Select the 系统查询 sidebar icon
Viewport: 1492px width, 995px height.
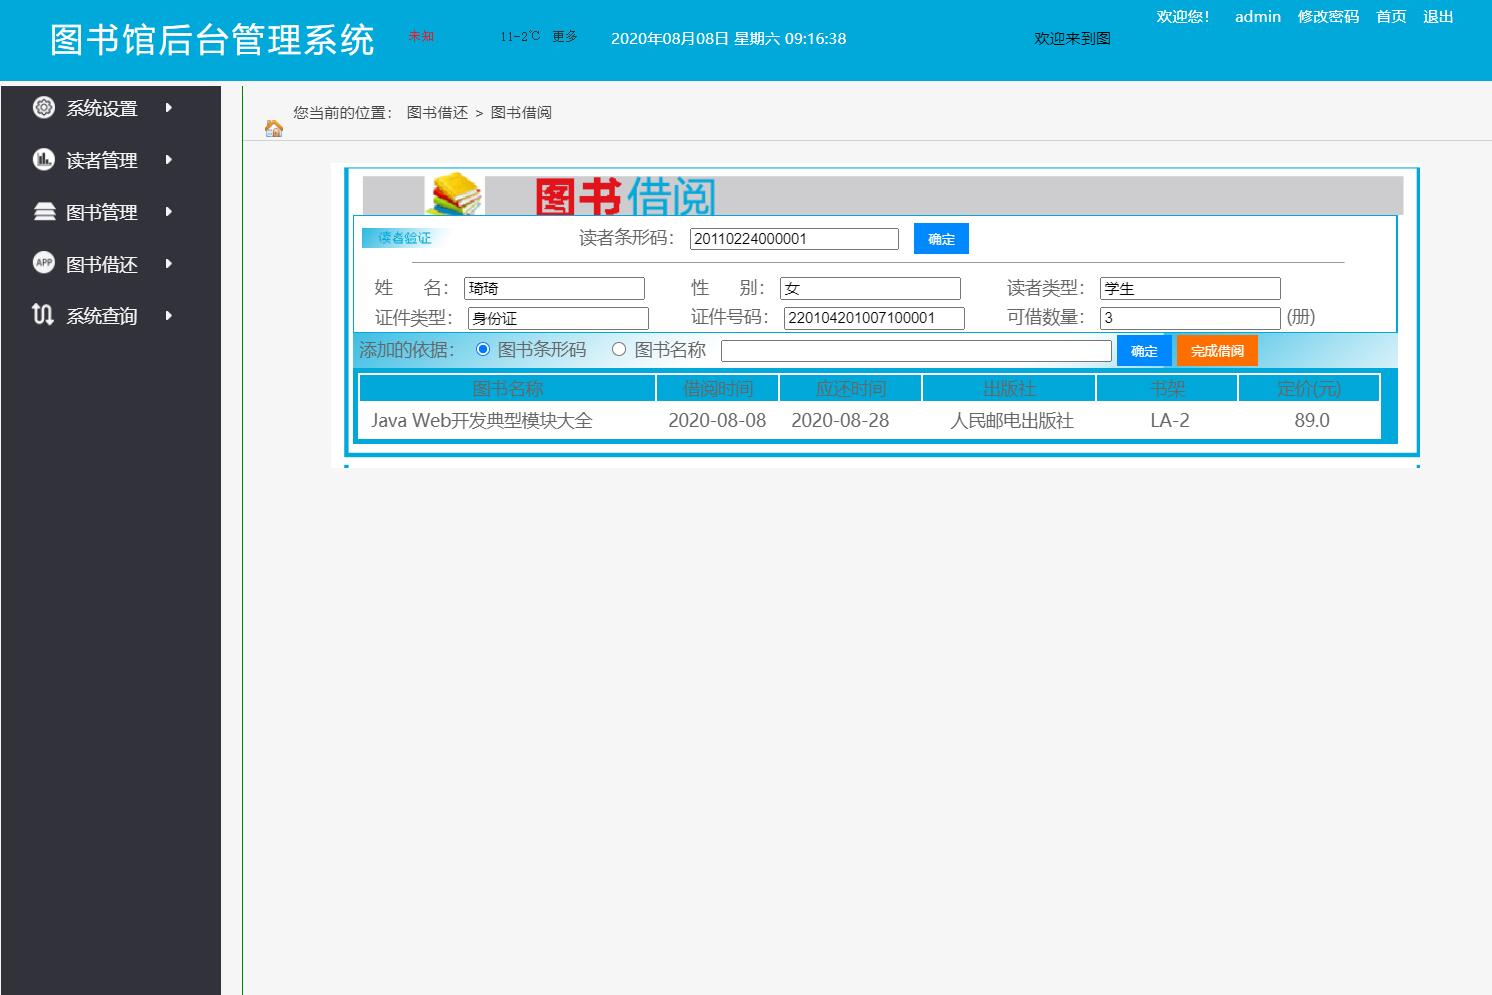(42, 315)
